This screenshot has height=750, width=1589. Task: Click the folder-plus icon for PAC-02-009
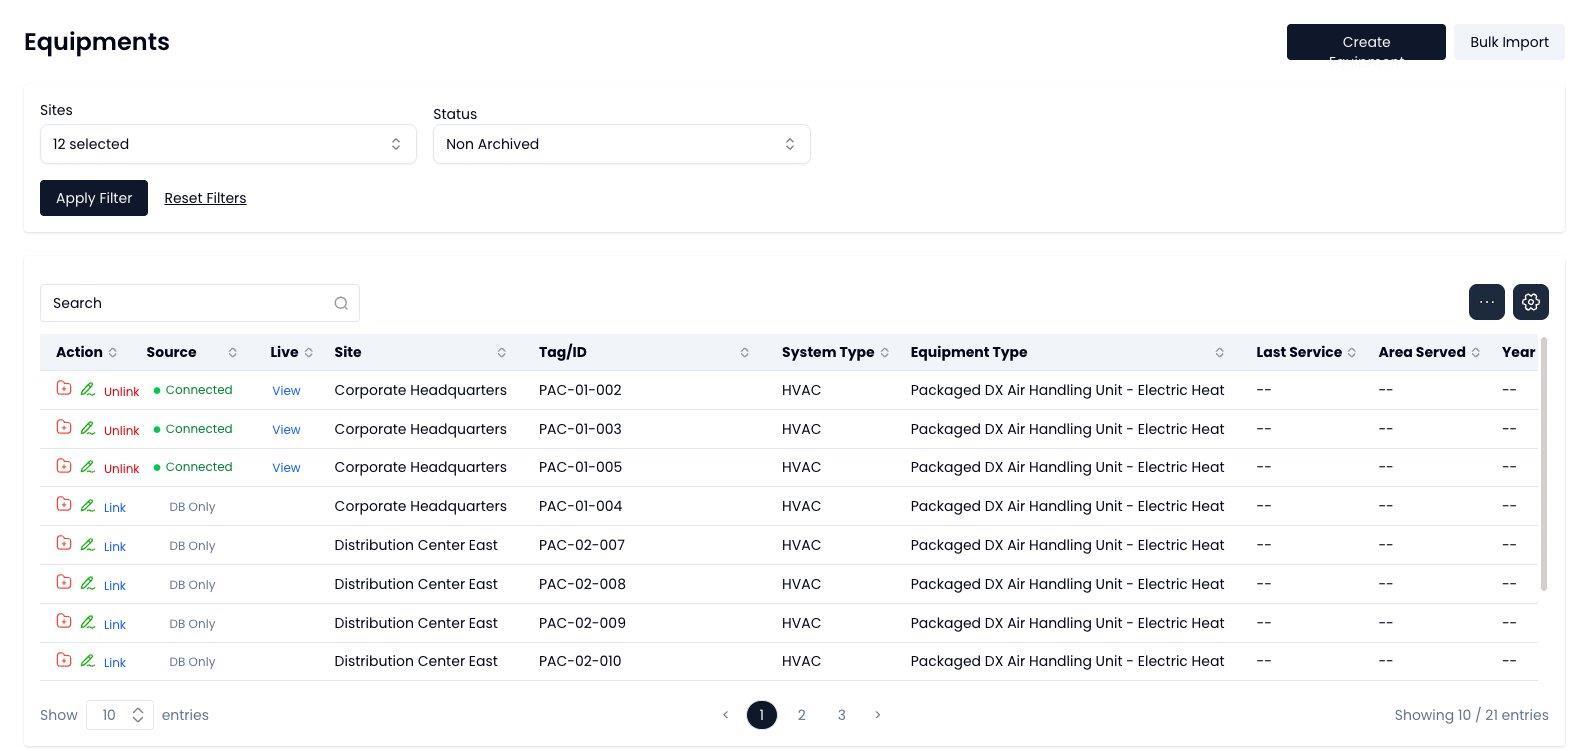click(64, 621)
